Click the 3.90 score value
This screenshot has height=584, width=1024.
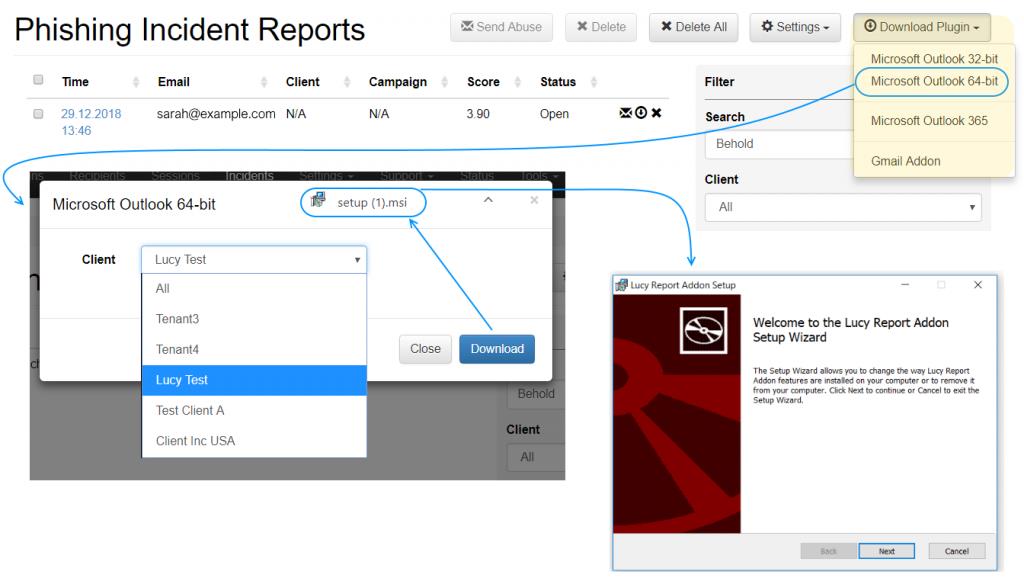coord(477,114)
